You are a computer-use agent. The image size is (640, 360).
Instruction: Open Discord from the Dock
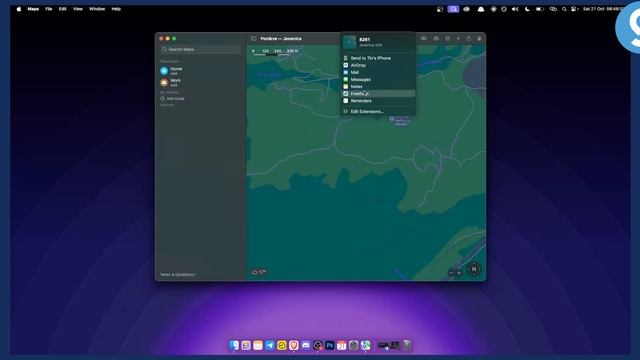point(306,345)
